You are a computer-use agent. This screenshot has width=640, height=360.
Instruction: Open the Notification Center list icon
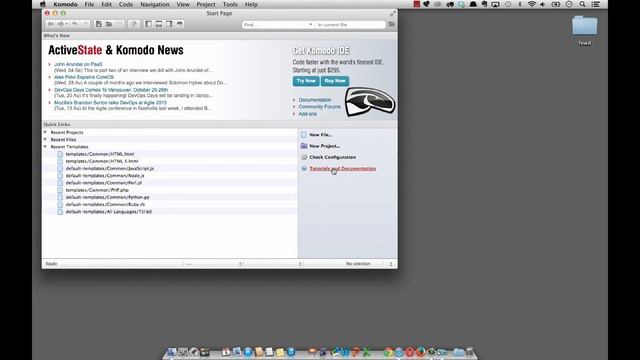coord(596,4)
